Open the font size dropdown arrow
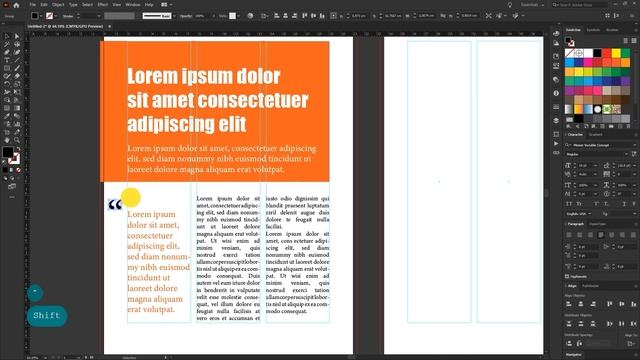640x360 pixels. [596, 165]
